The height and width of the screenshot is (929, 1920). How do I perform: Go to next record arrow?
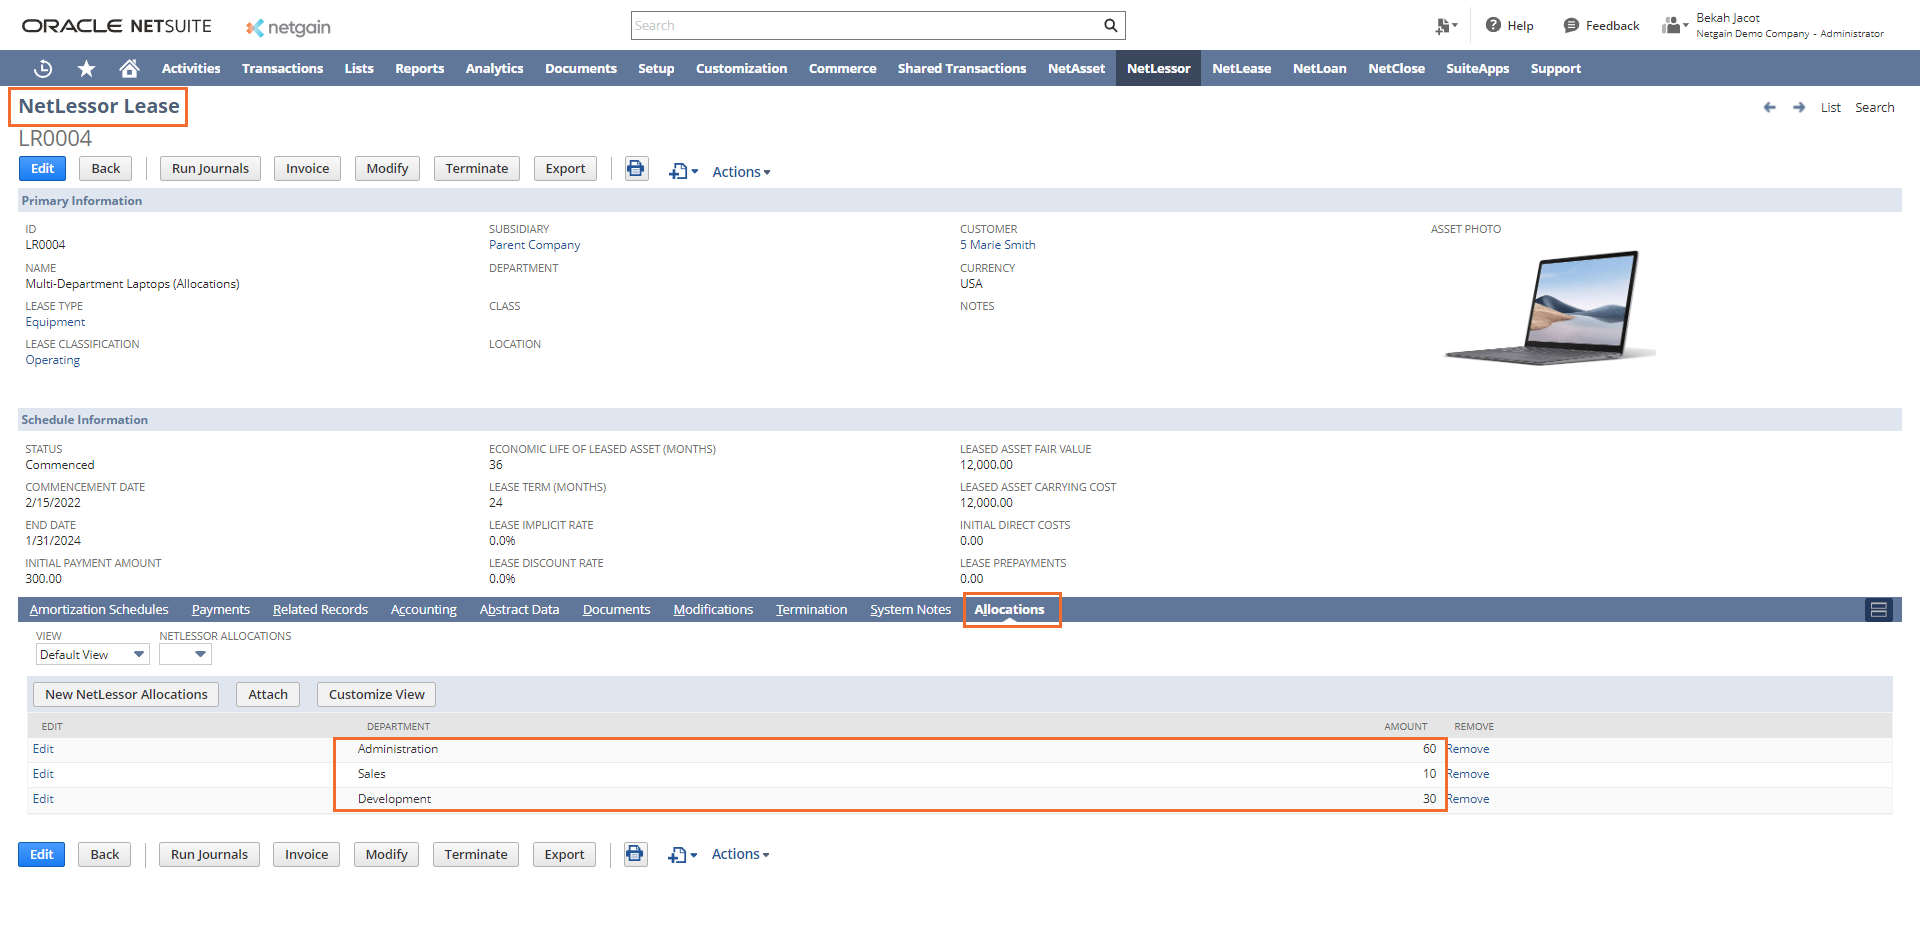[x=1798, y=107]
